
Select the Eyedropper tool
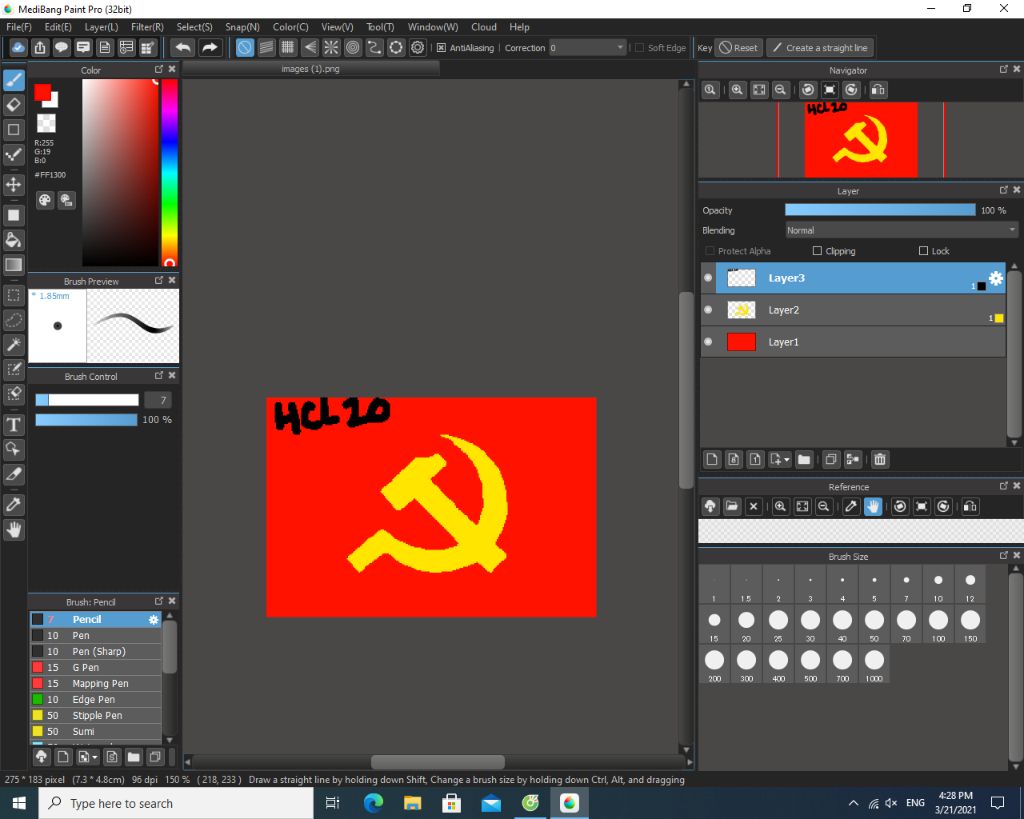click(x=14, y=505)
